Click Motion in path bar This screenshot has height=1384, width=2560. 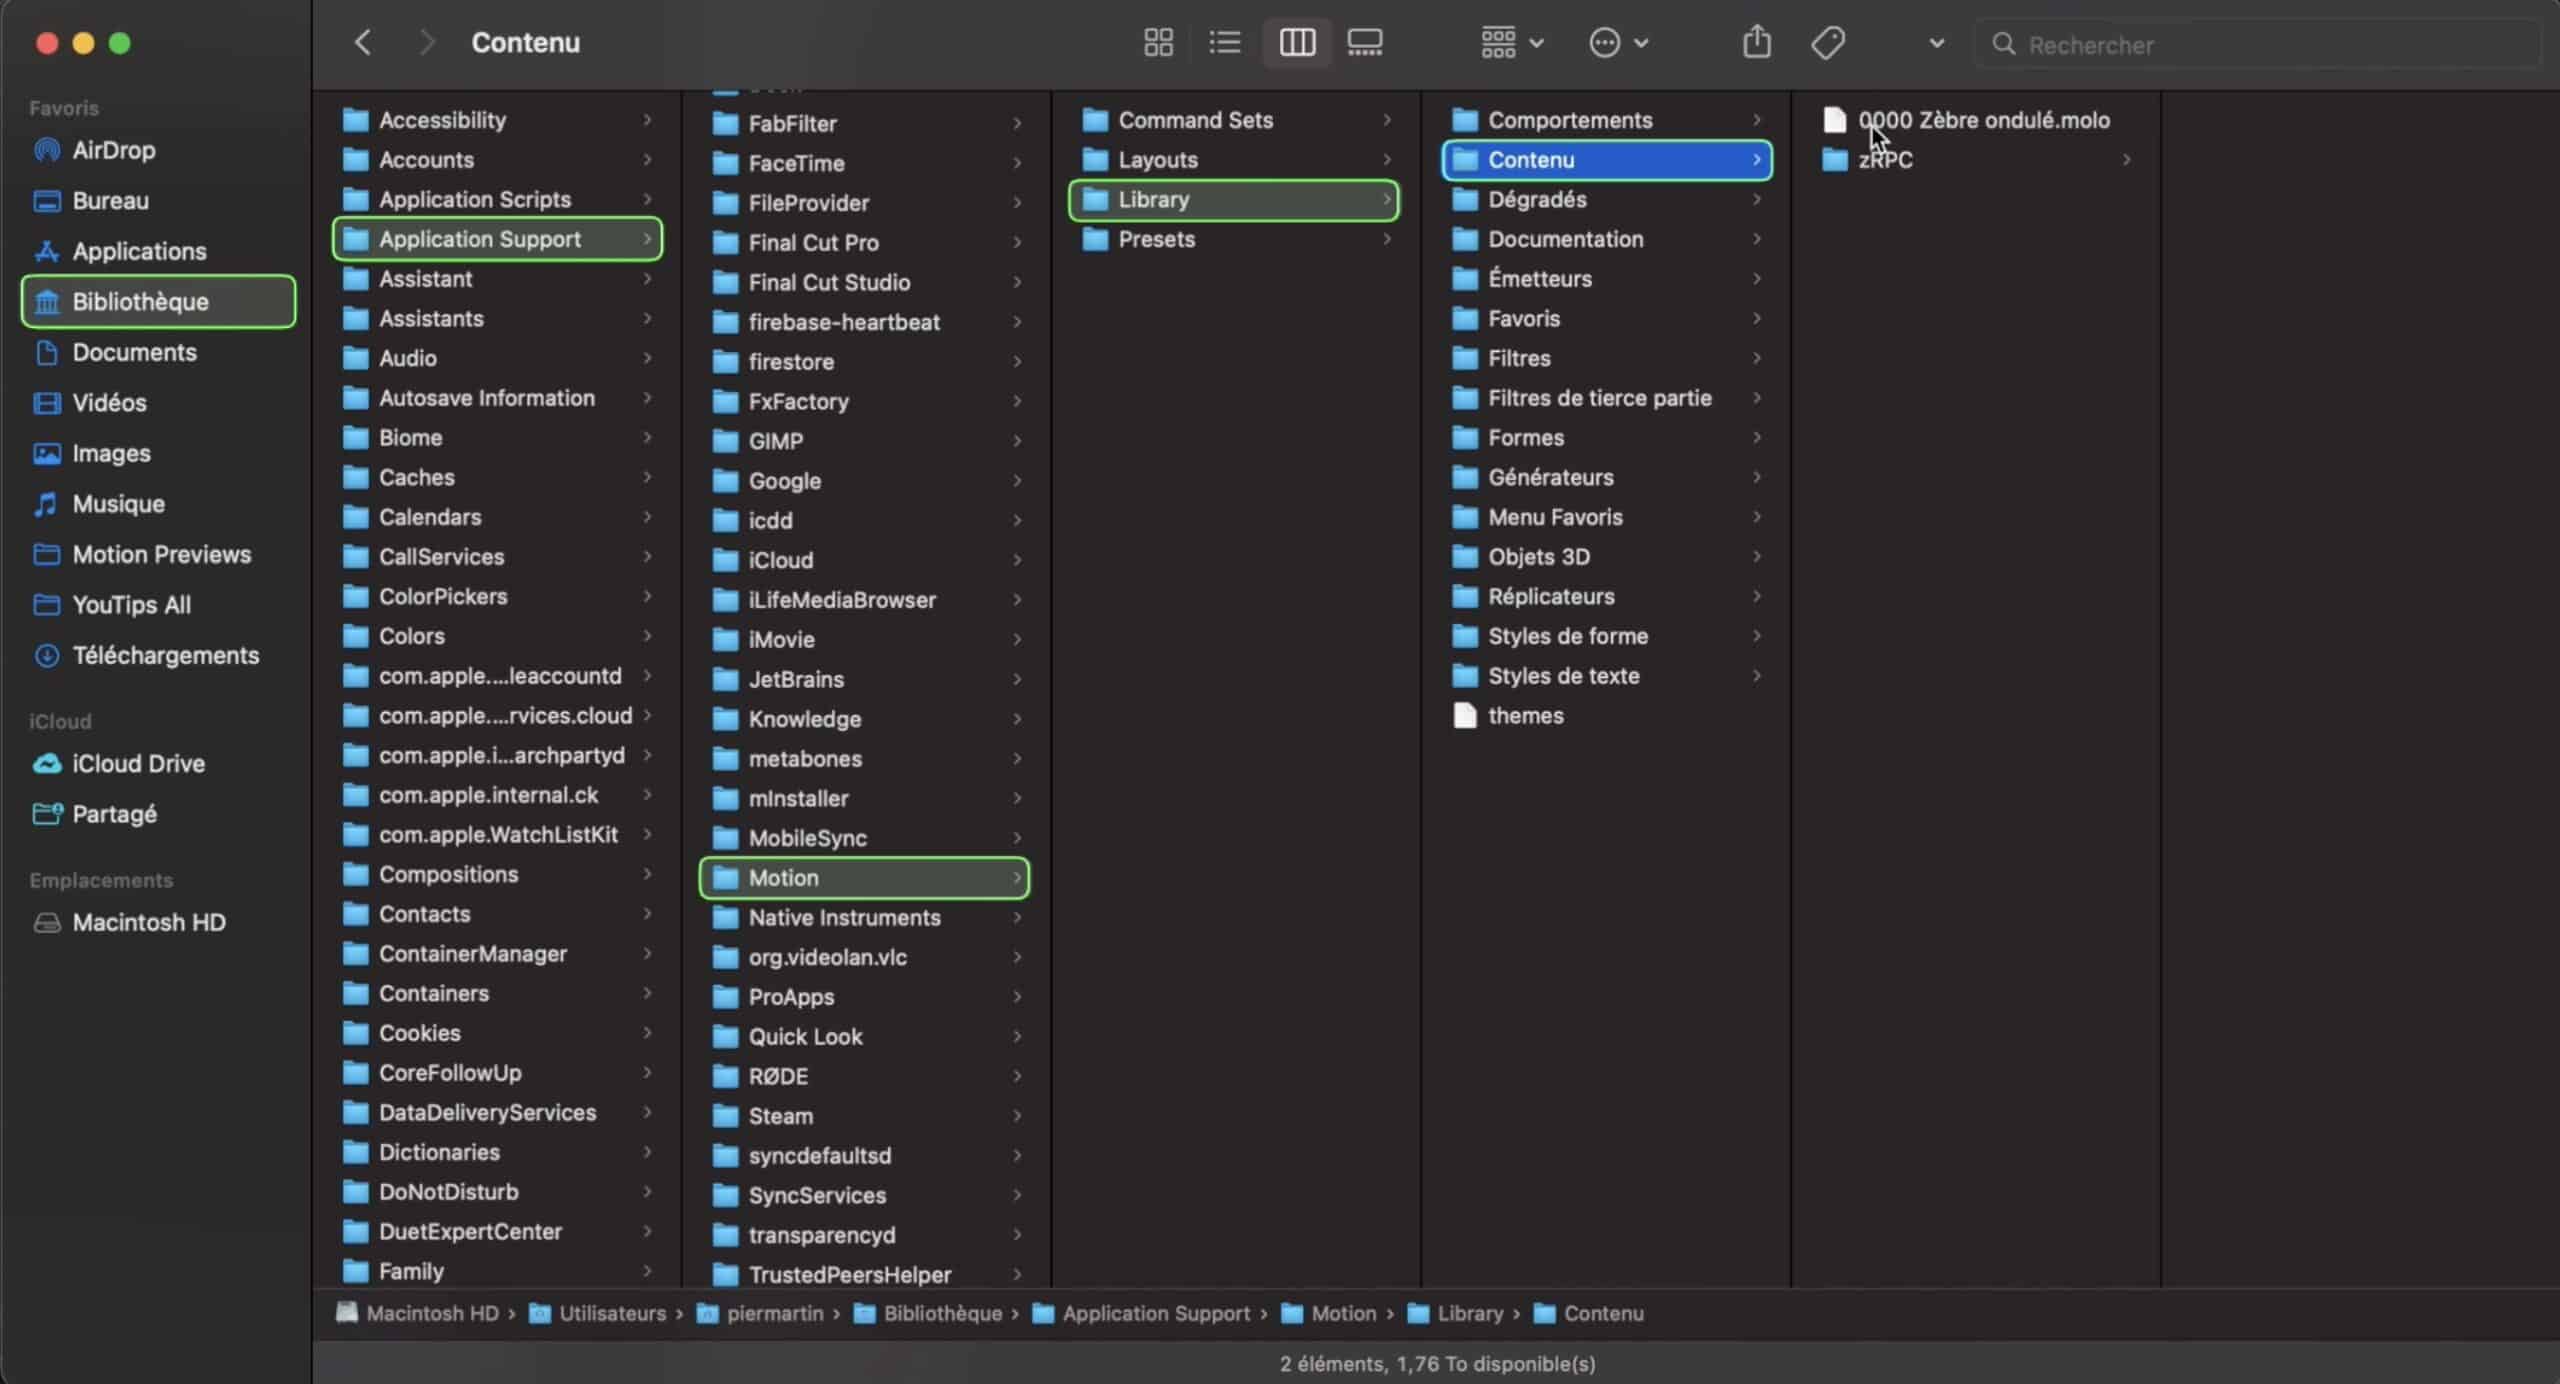pyautogui.click(x=1328, y=1313)
